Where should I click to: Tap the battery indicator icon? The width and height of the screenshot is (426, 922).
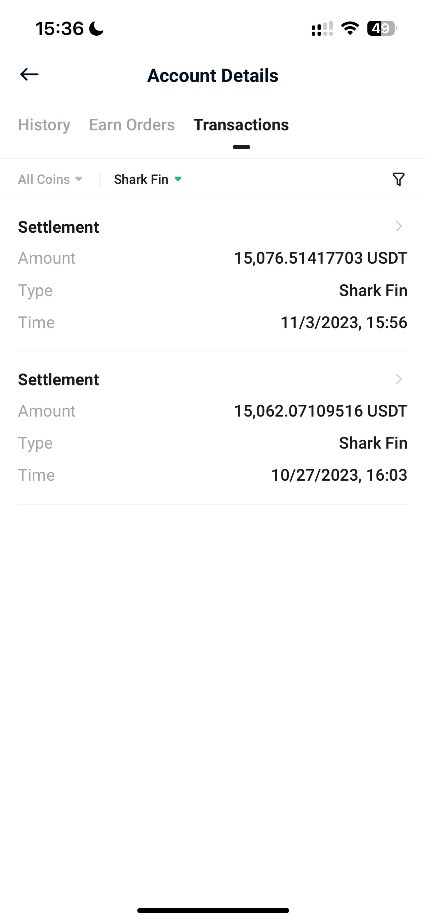tap(382, 28)
